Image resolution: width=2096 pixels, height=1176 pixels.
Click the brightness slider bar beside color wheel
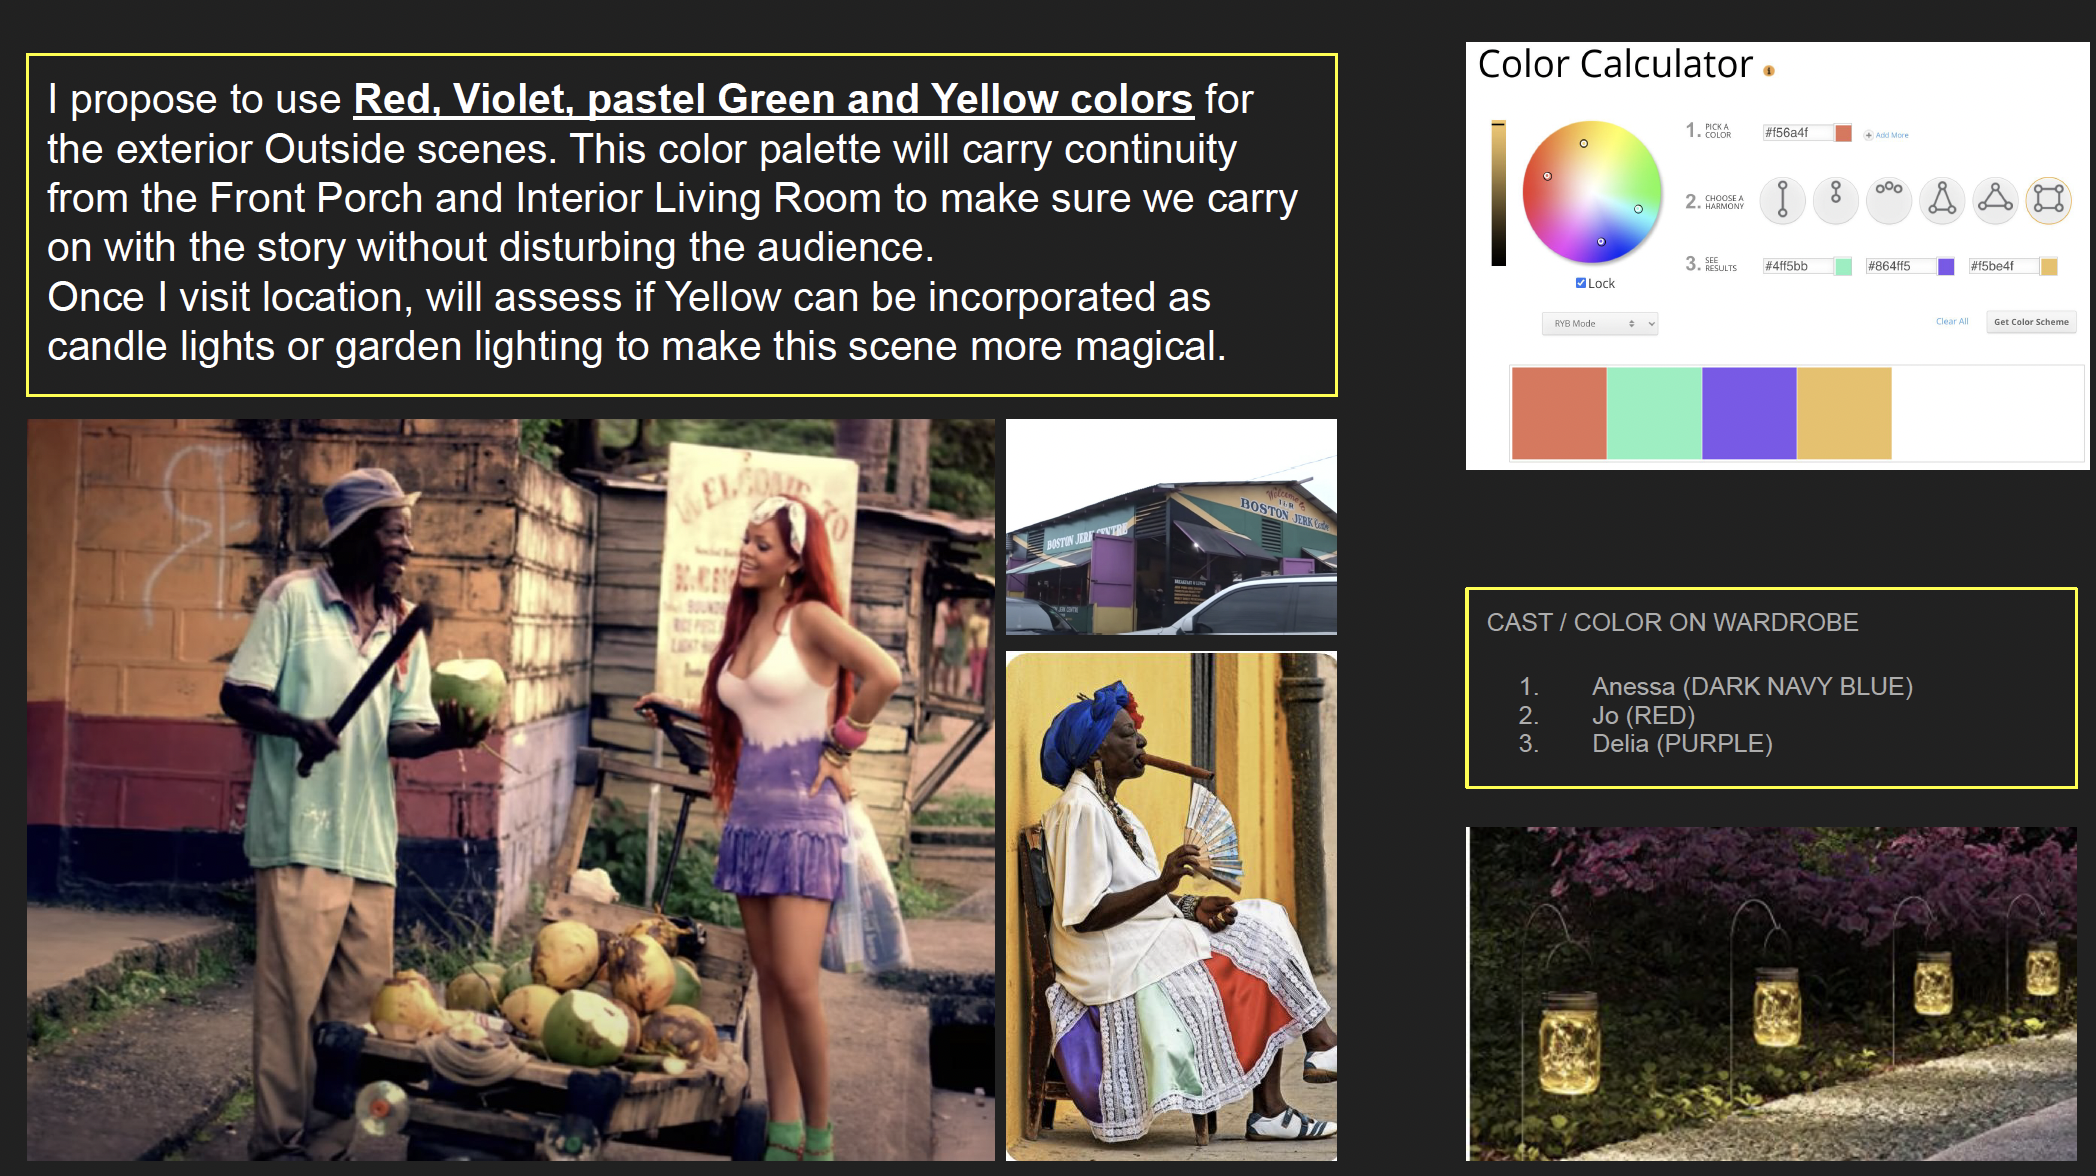click(x=1498, y=193)
